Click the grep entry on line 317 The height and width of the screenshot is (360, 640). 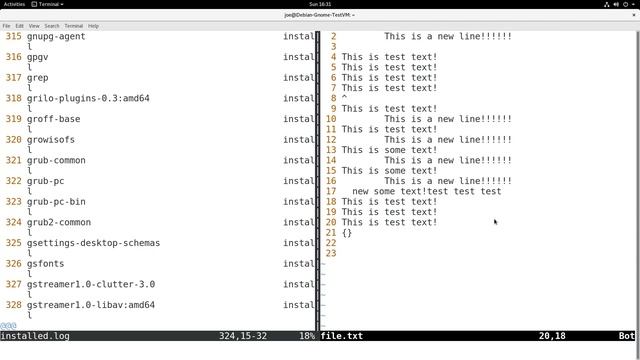click(38, 78)
